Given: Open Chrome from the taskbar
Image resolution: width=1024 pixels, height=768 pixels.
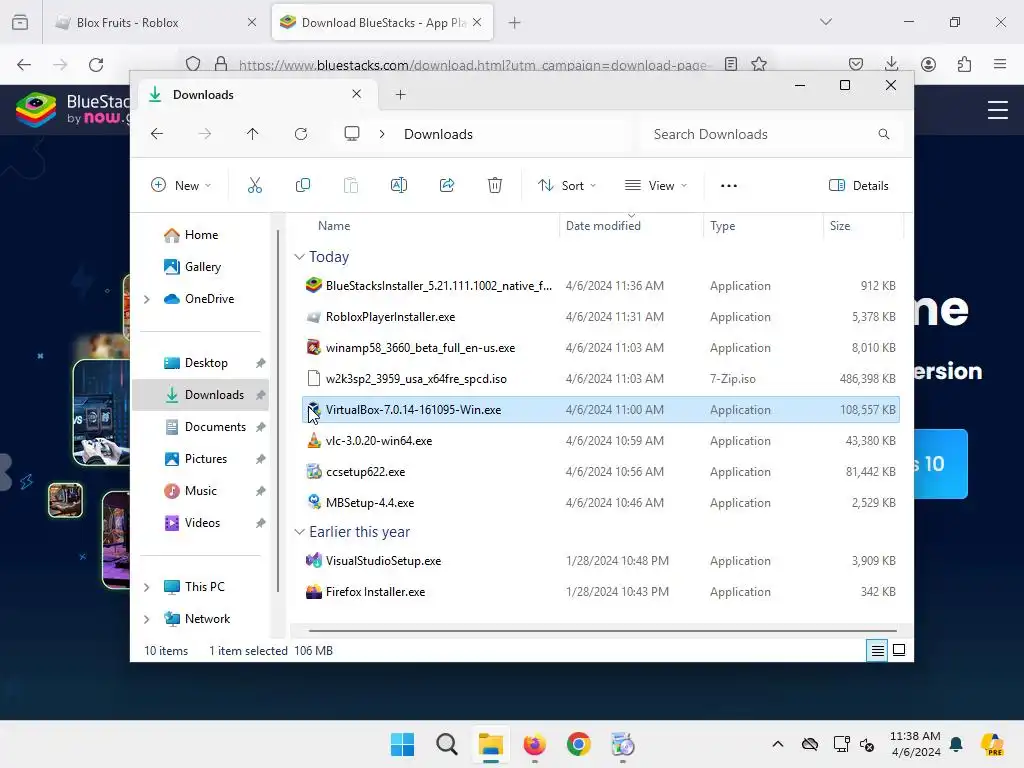Looking at the screenshot, I should [x=579, y=744].
